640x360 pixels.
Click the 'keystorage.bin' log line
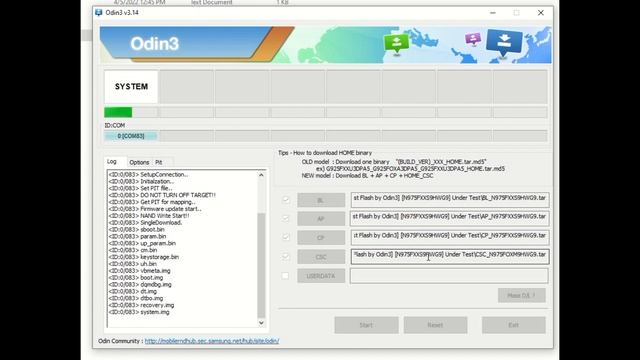coord(144,257)
